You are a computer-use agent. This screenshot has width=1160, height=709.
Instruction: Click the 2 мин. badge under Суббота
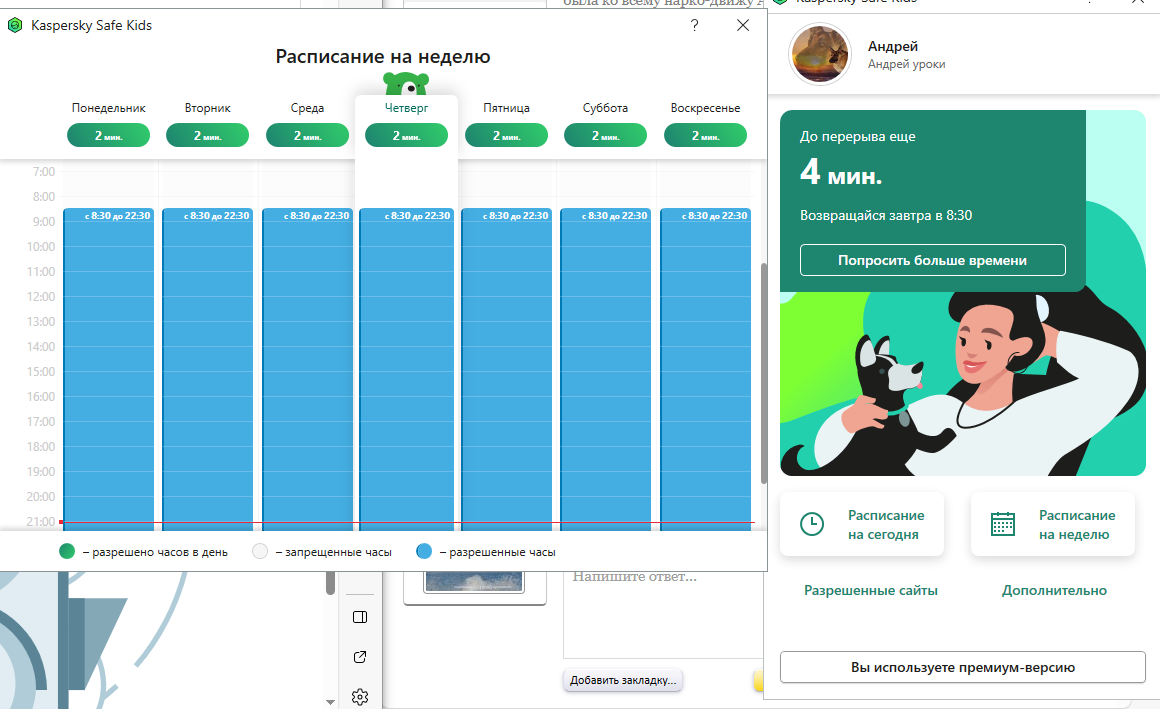point(605,135)
